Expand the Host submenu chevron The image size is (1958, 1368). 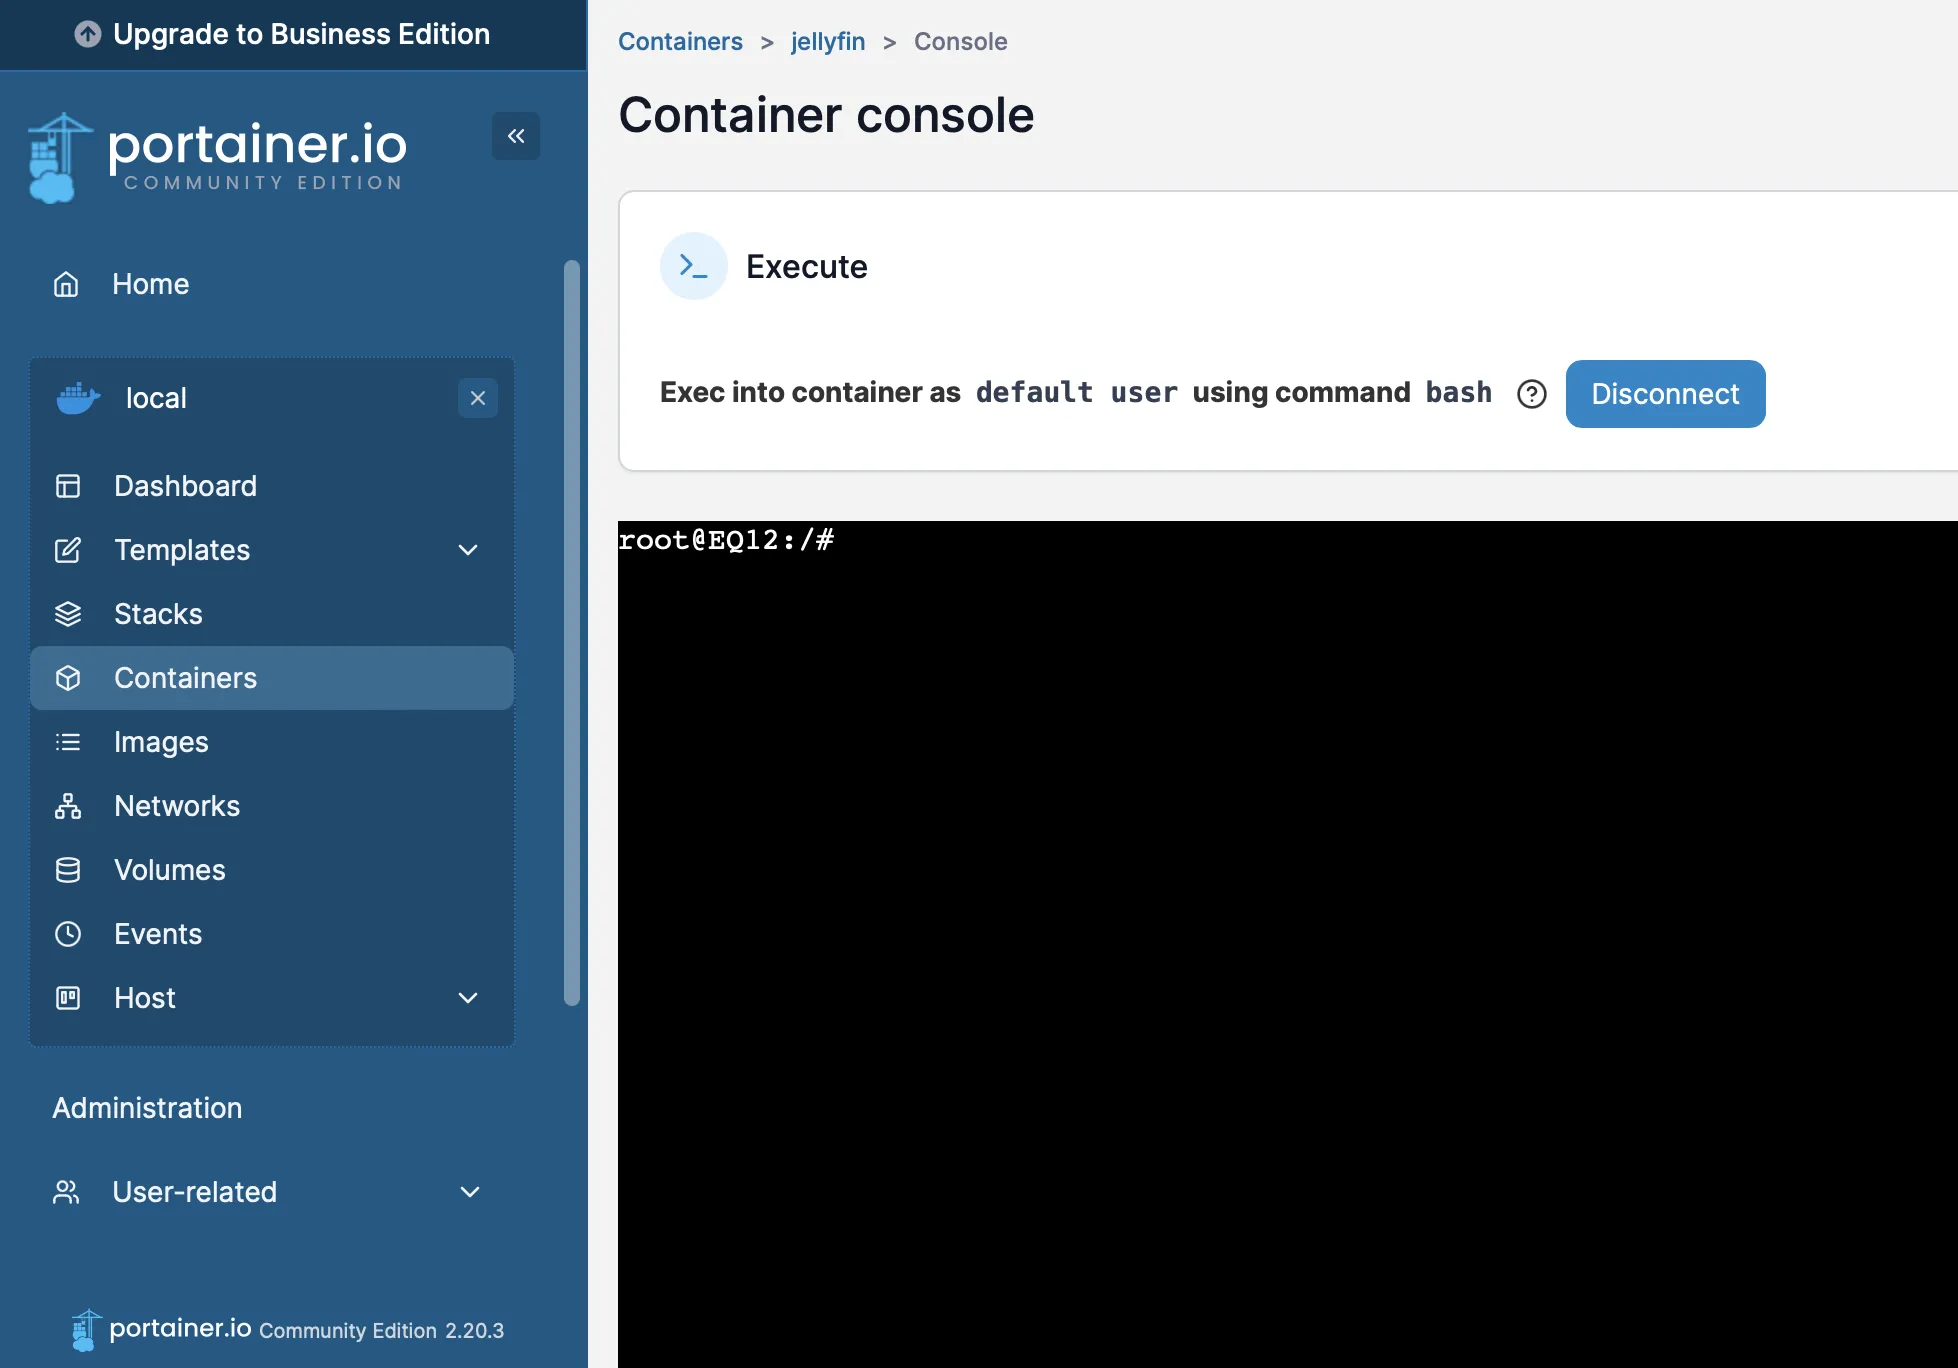[x=468, y=998]
